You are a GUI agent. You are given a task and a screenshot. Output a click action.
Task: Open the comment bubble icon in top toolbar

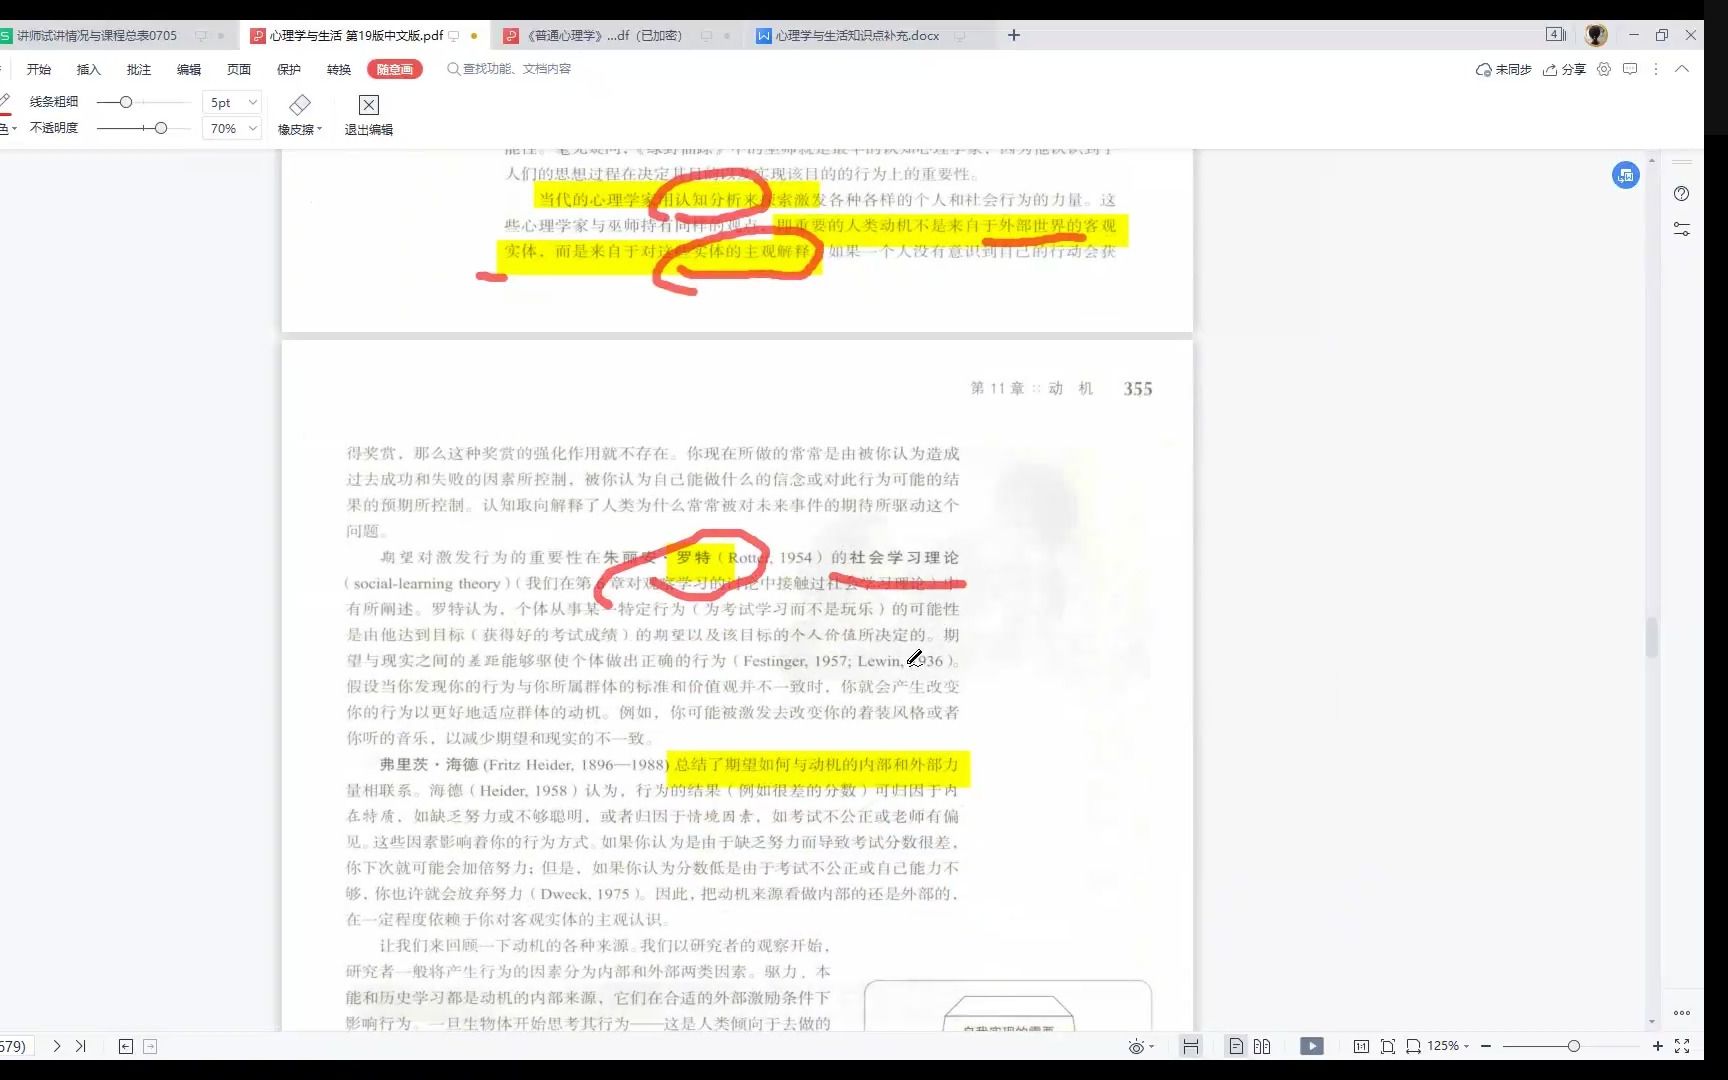coord(1630,69)
